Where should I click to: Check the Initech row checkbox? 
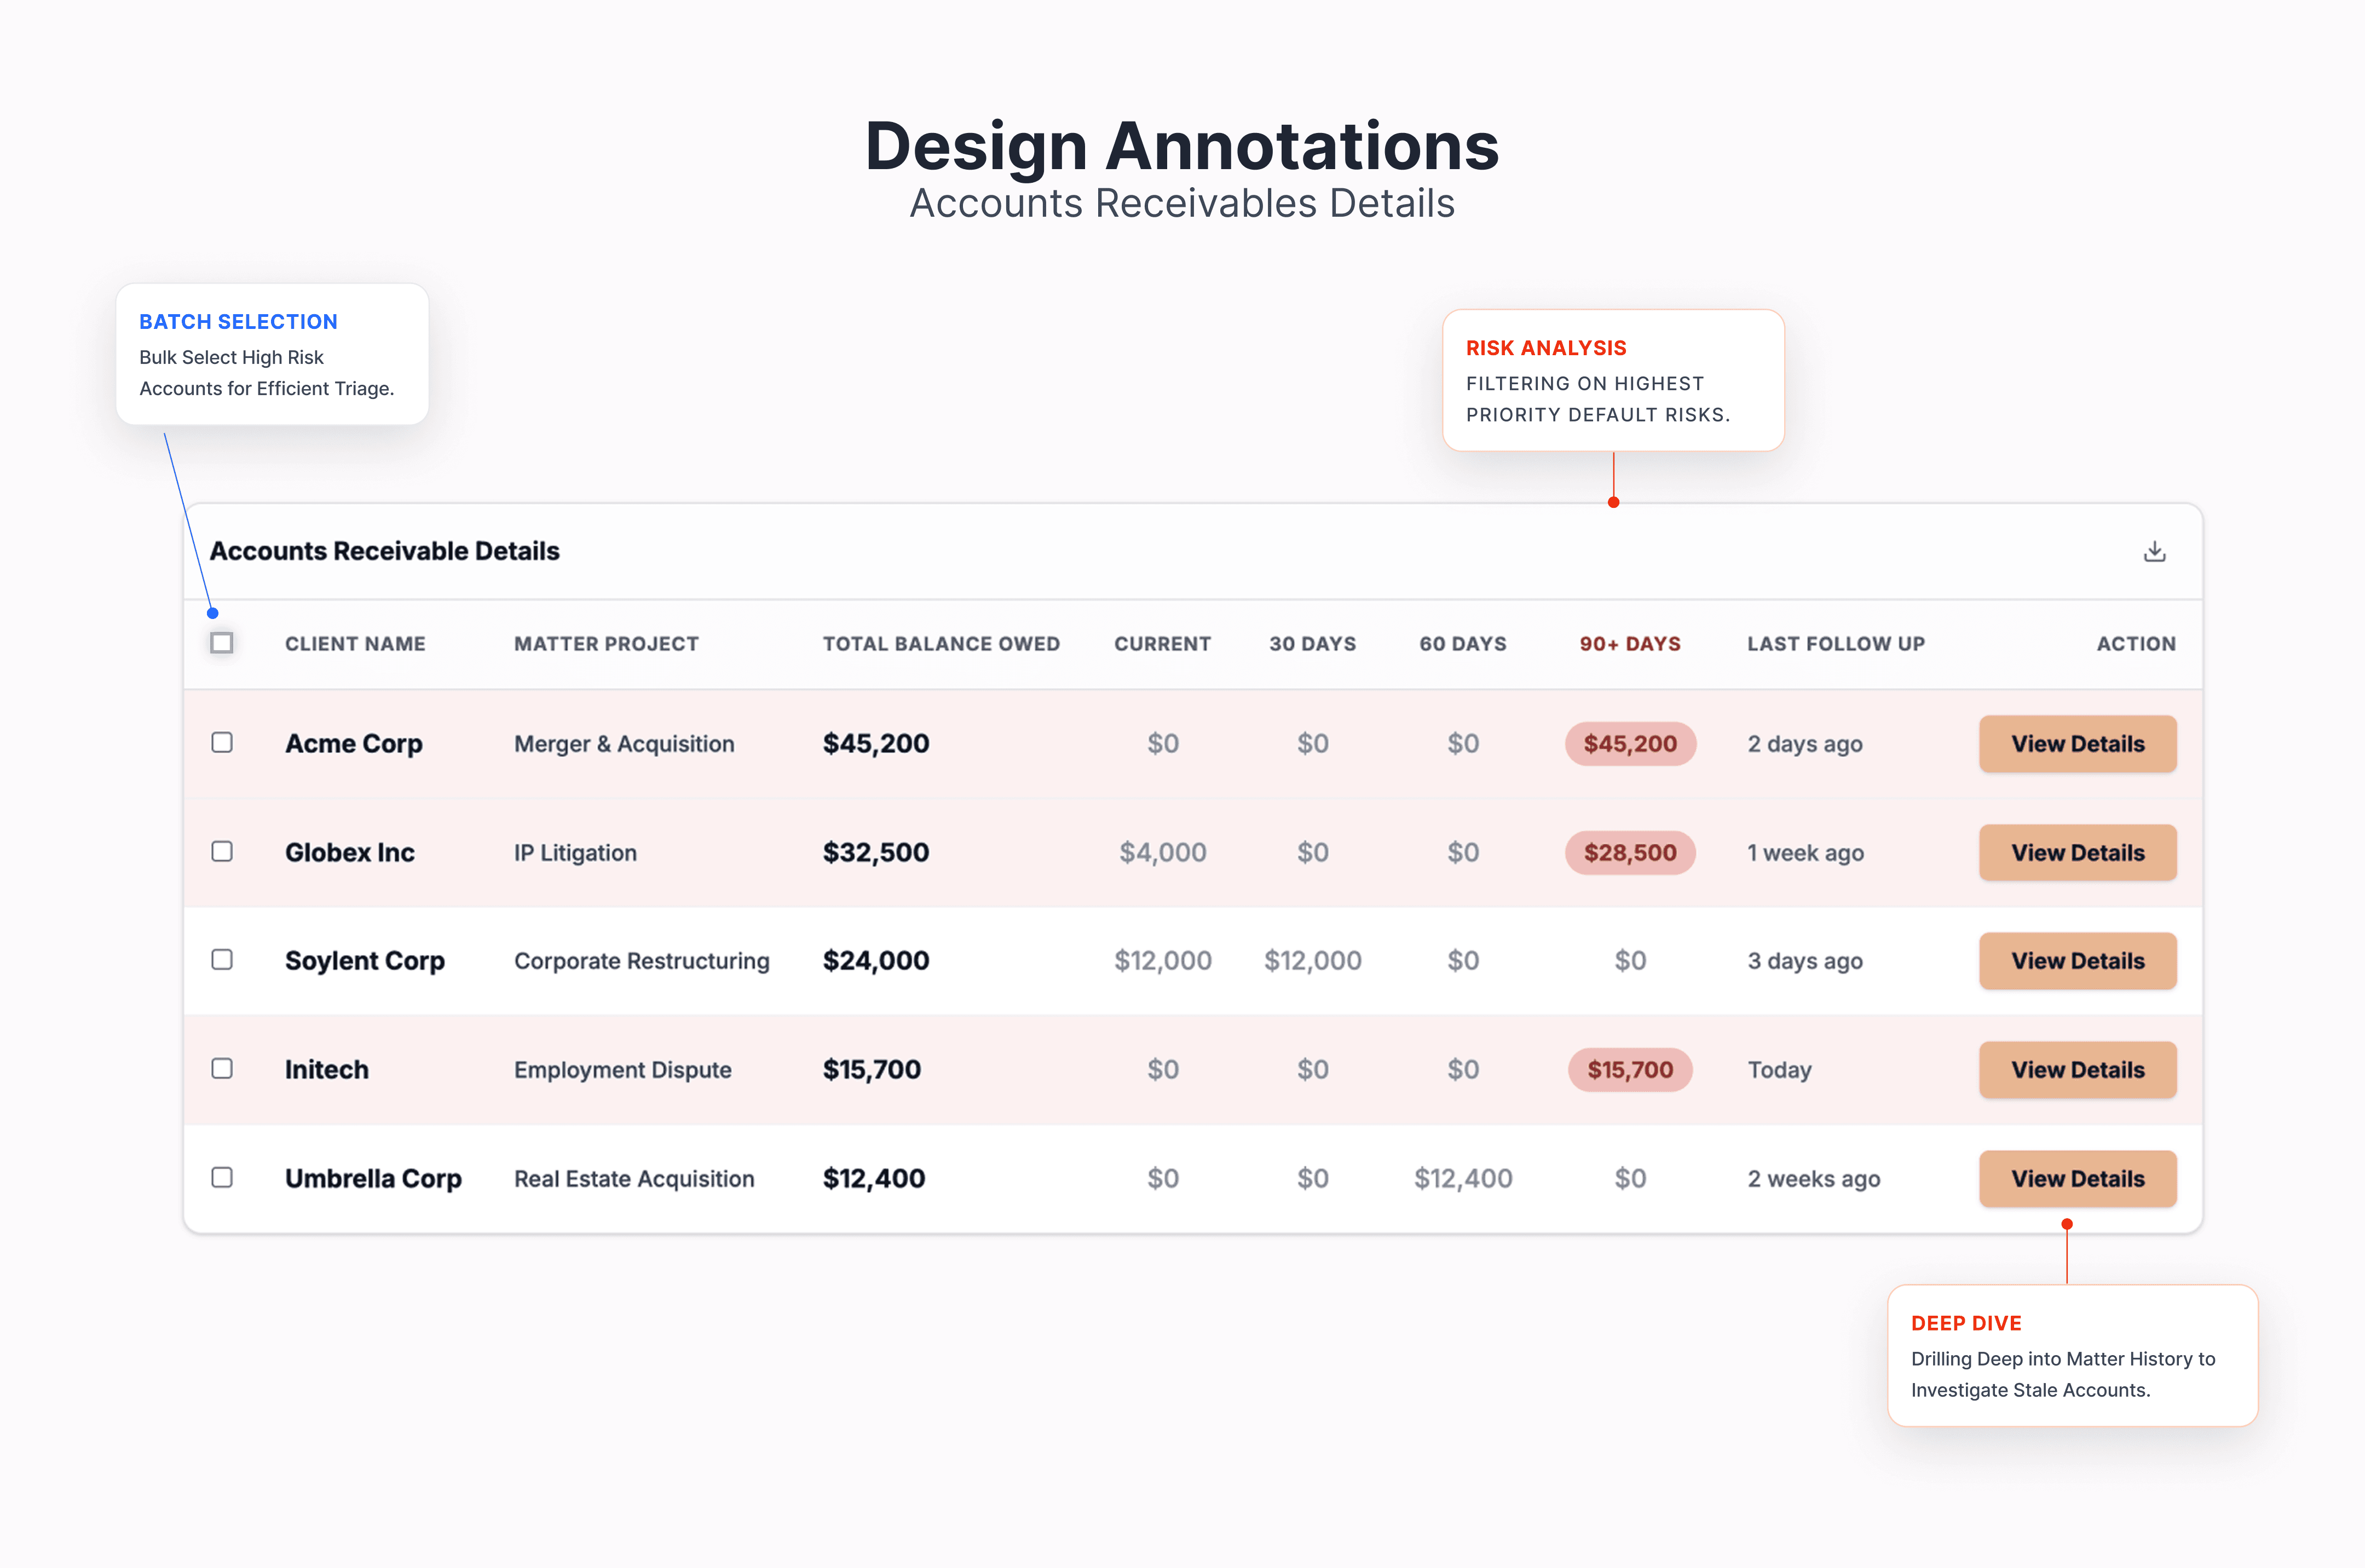point(222,1069)
